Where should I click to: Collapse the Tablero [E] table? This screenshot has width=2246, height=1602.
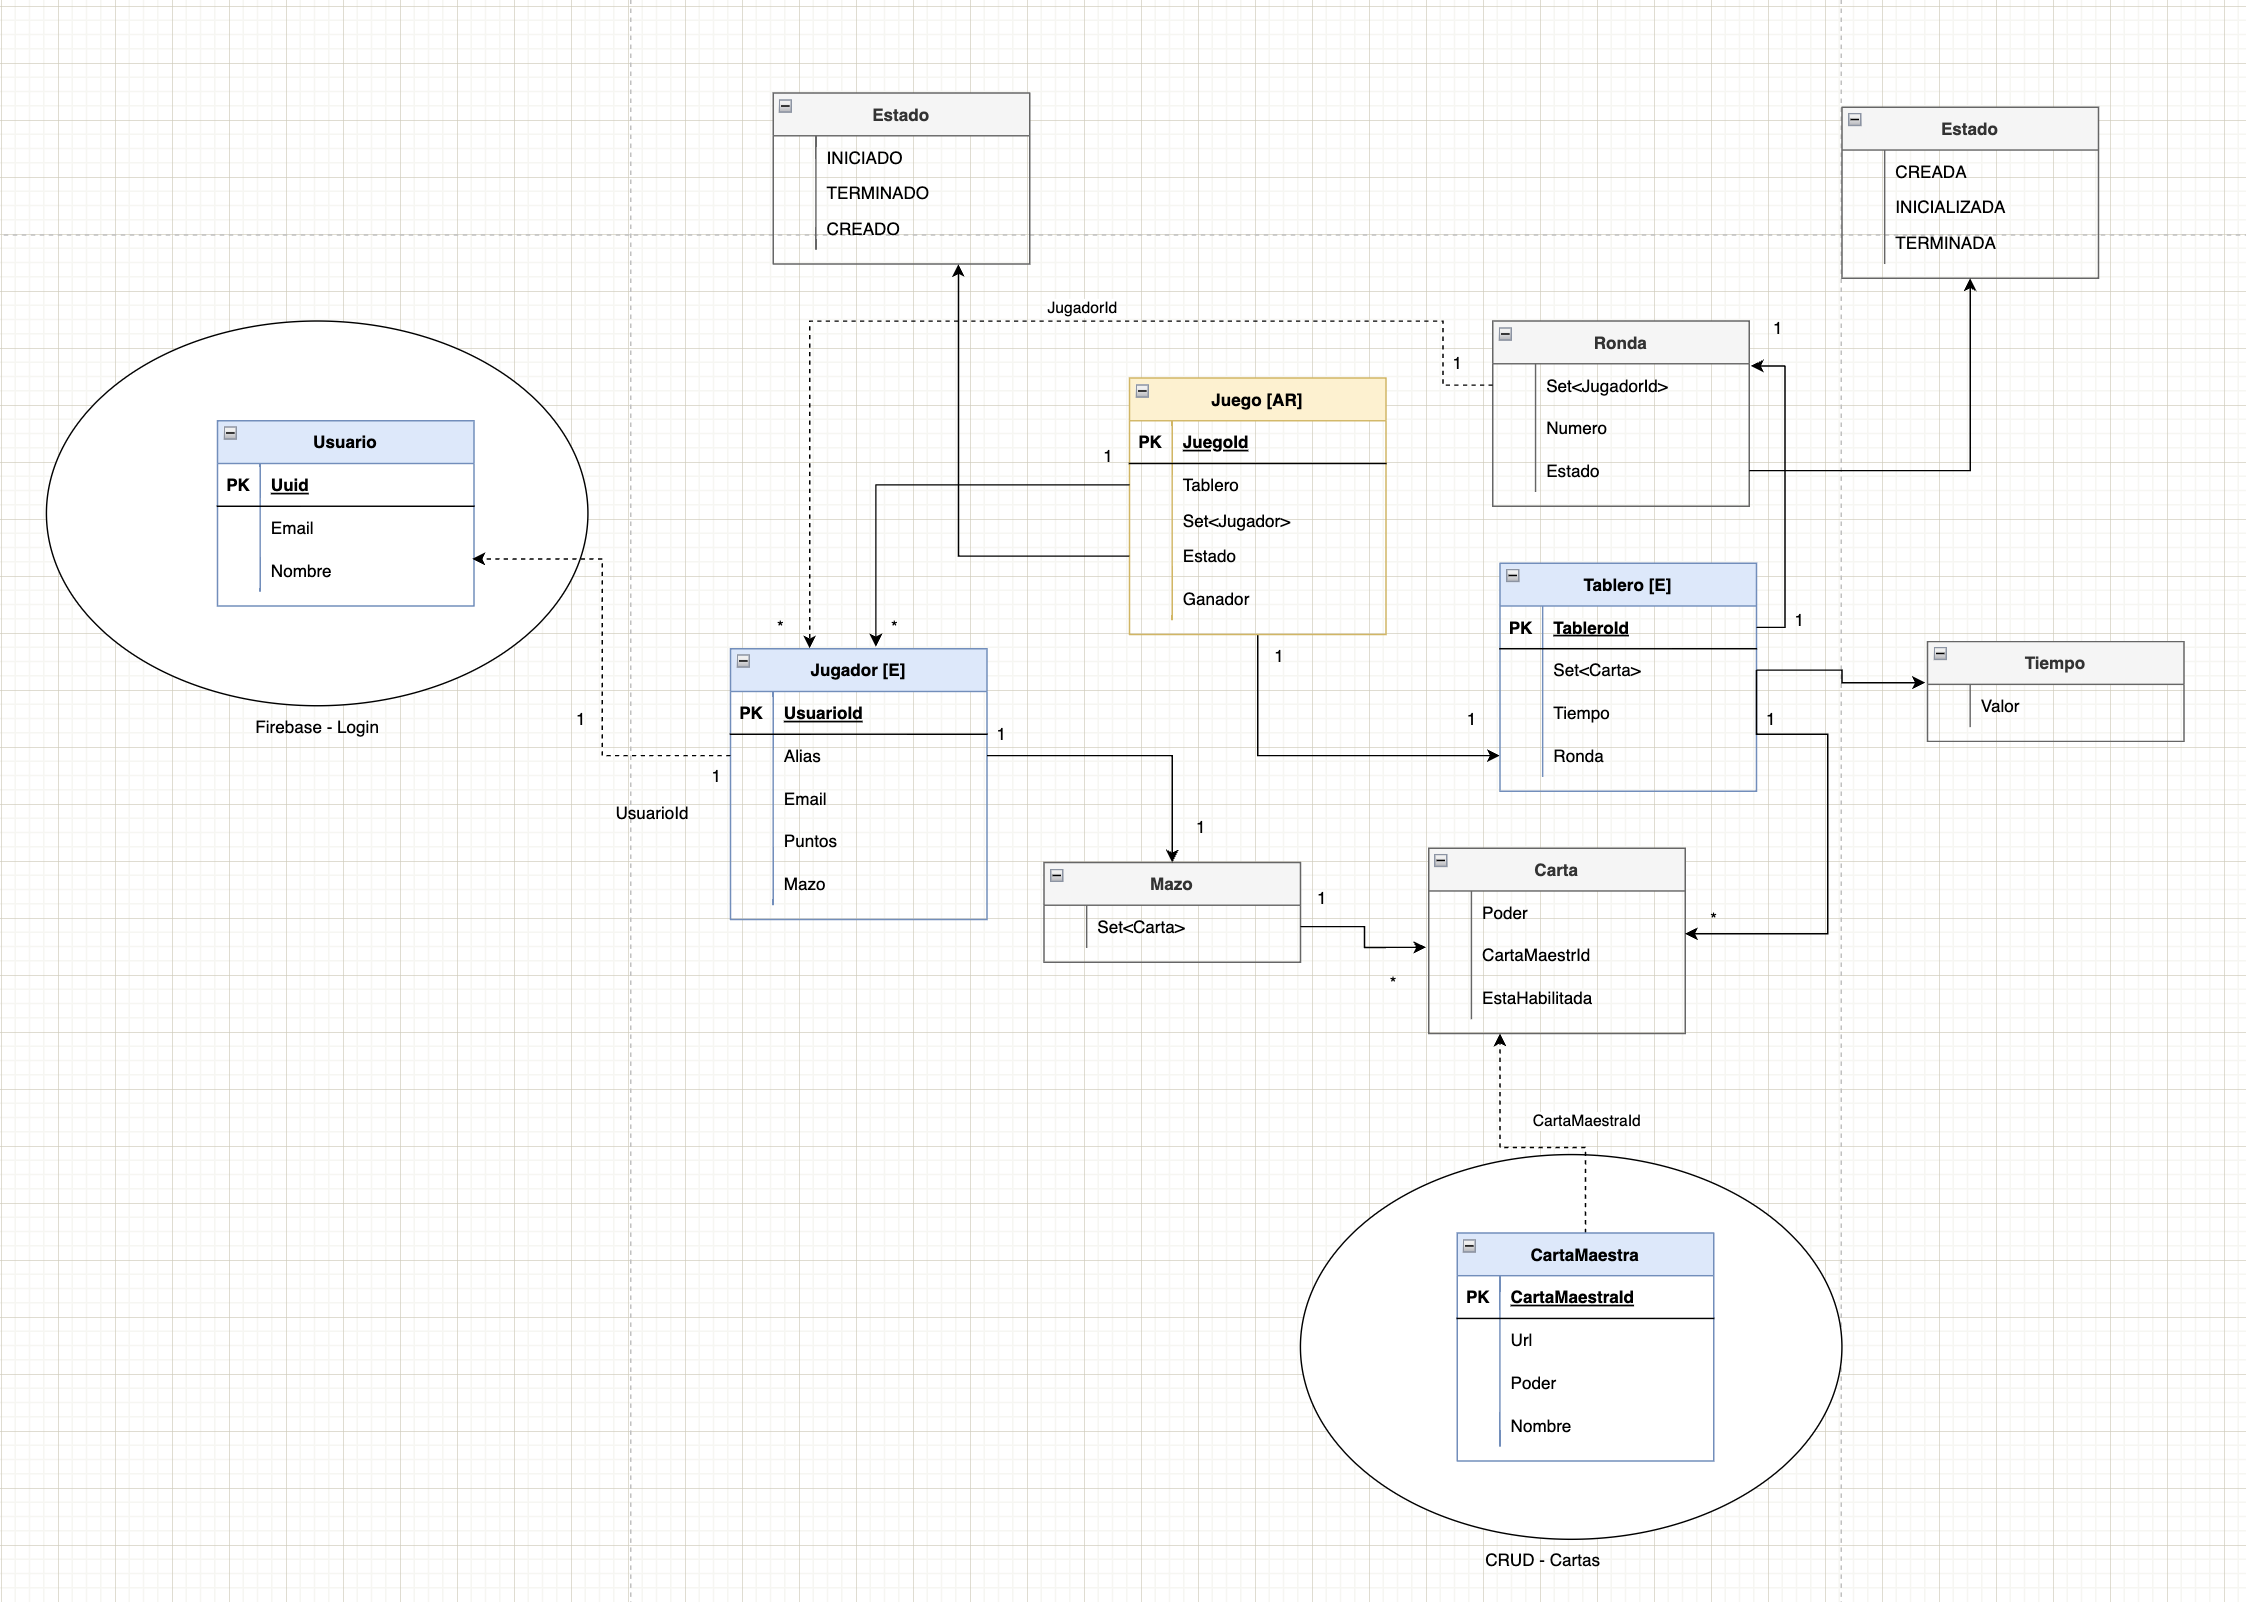(1513, 576)
